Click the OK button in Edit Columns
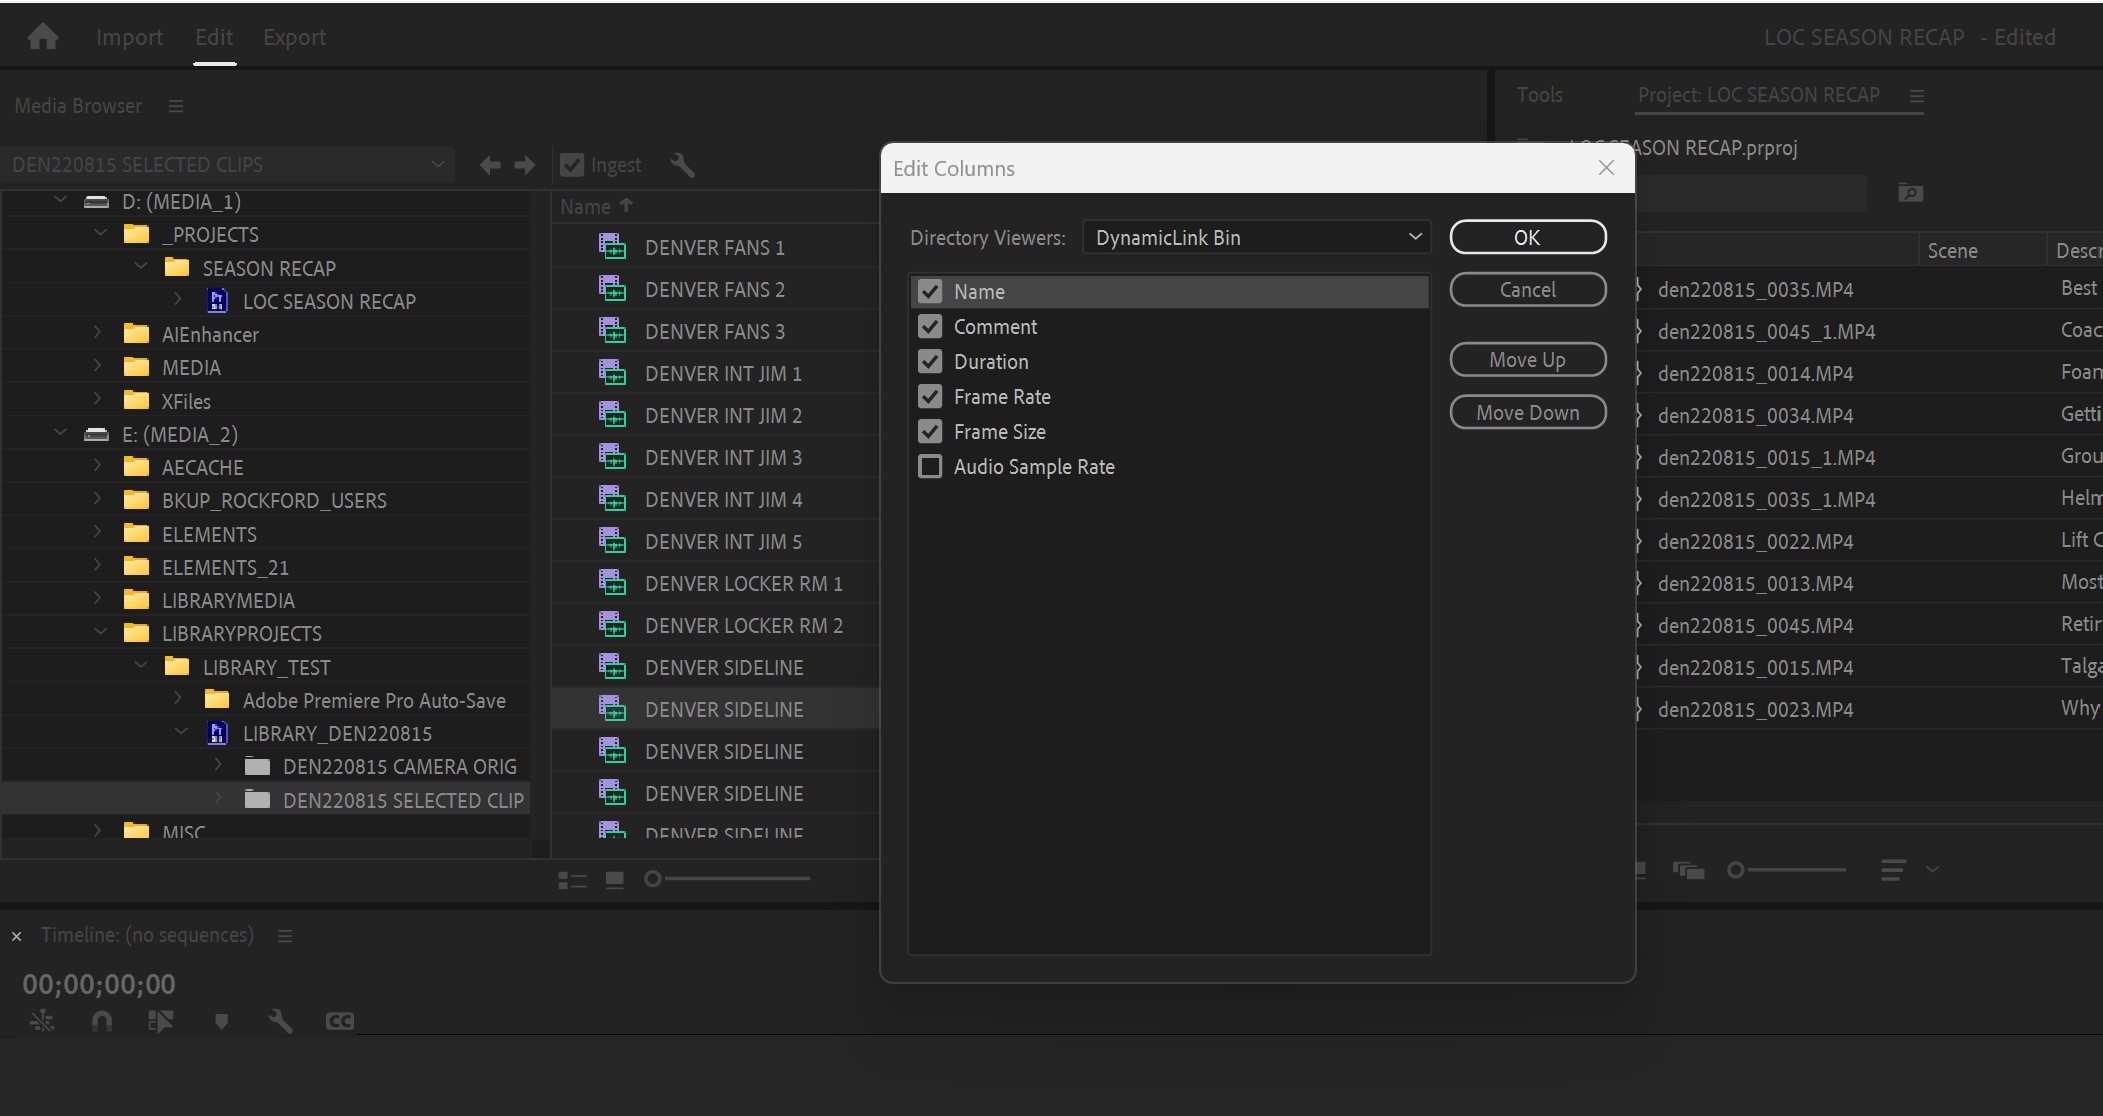The height and width of the screenshot is (1116, 2103). click(1527, 237)
